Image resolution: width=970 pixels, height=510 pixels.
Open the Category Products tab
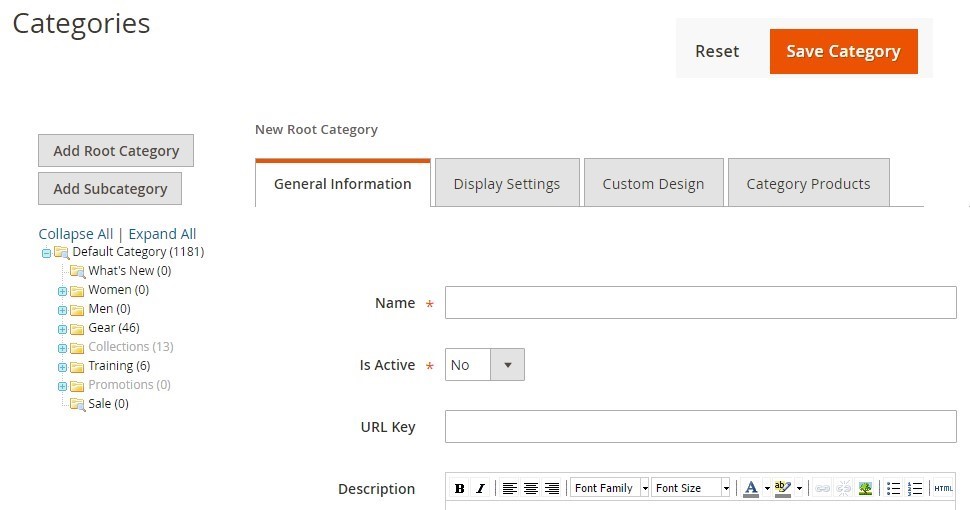click(808, 184)
